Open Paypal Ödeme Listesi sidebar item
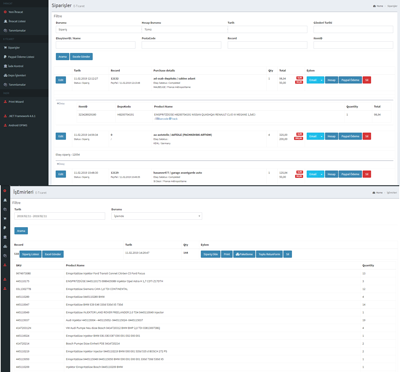 21,57
